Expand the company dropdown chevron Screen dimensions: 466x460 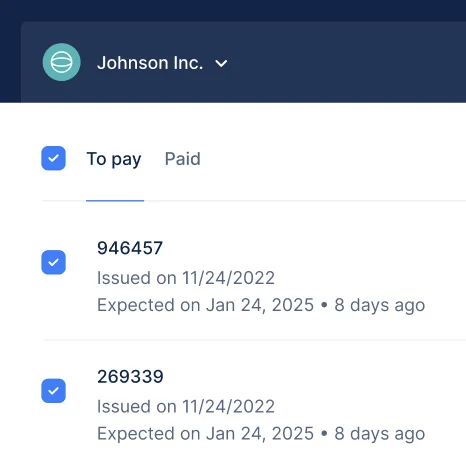tap(221, 63)
